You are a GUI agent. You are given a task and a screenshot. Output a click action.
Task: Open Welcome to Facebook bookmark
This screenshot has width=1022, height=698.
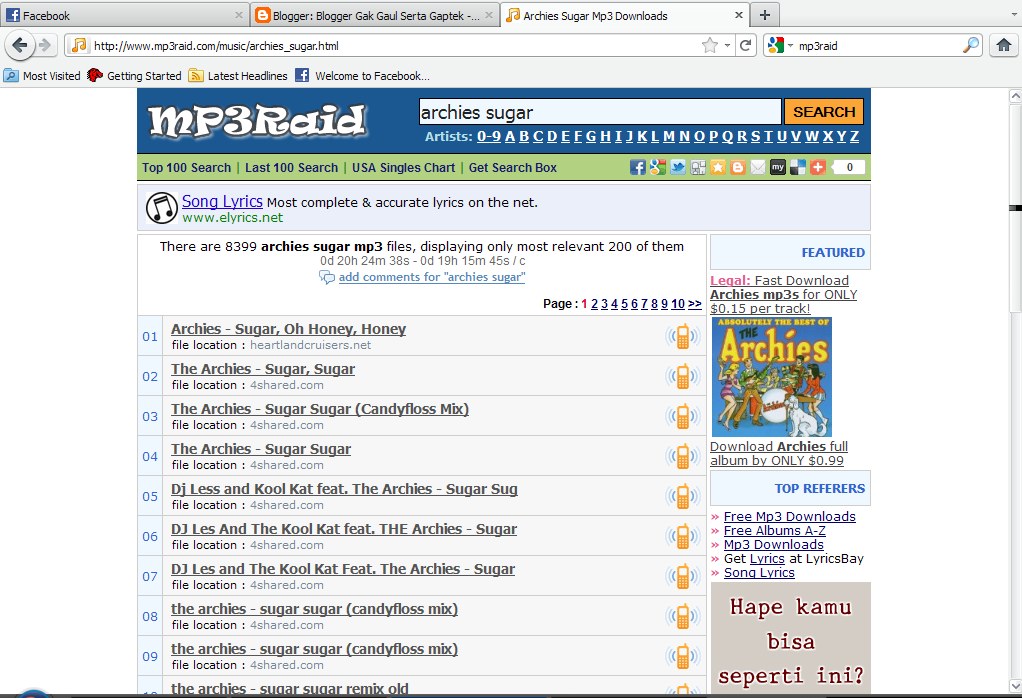[362, 76]
